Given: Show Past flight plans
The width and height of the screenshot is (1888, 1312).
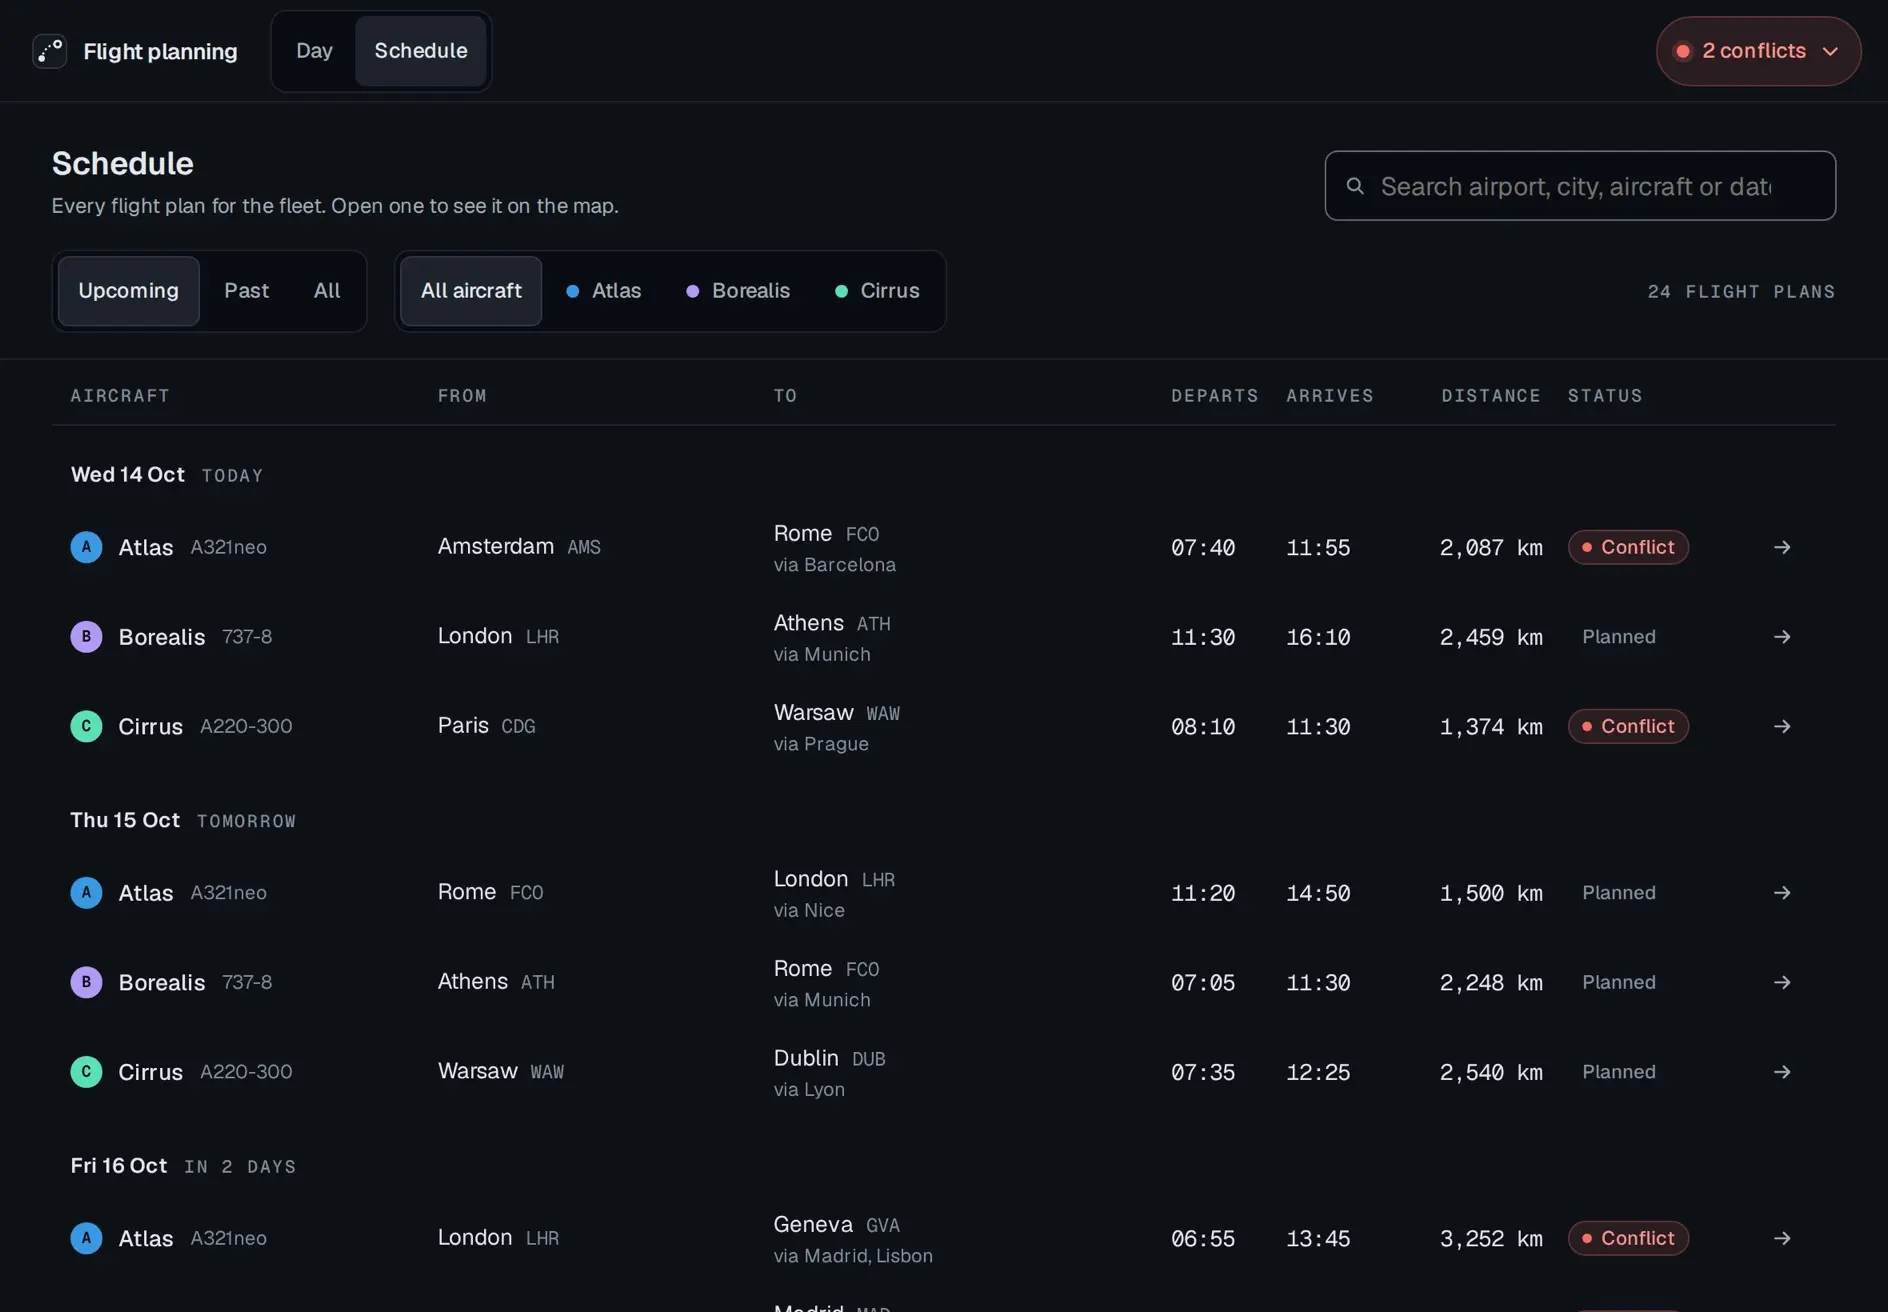Looking at the screenshot, I should click(x=246, y=291).
